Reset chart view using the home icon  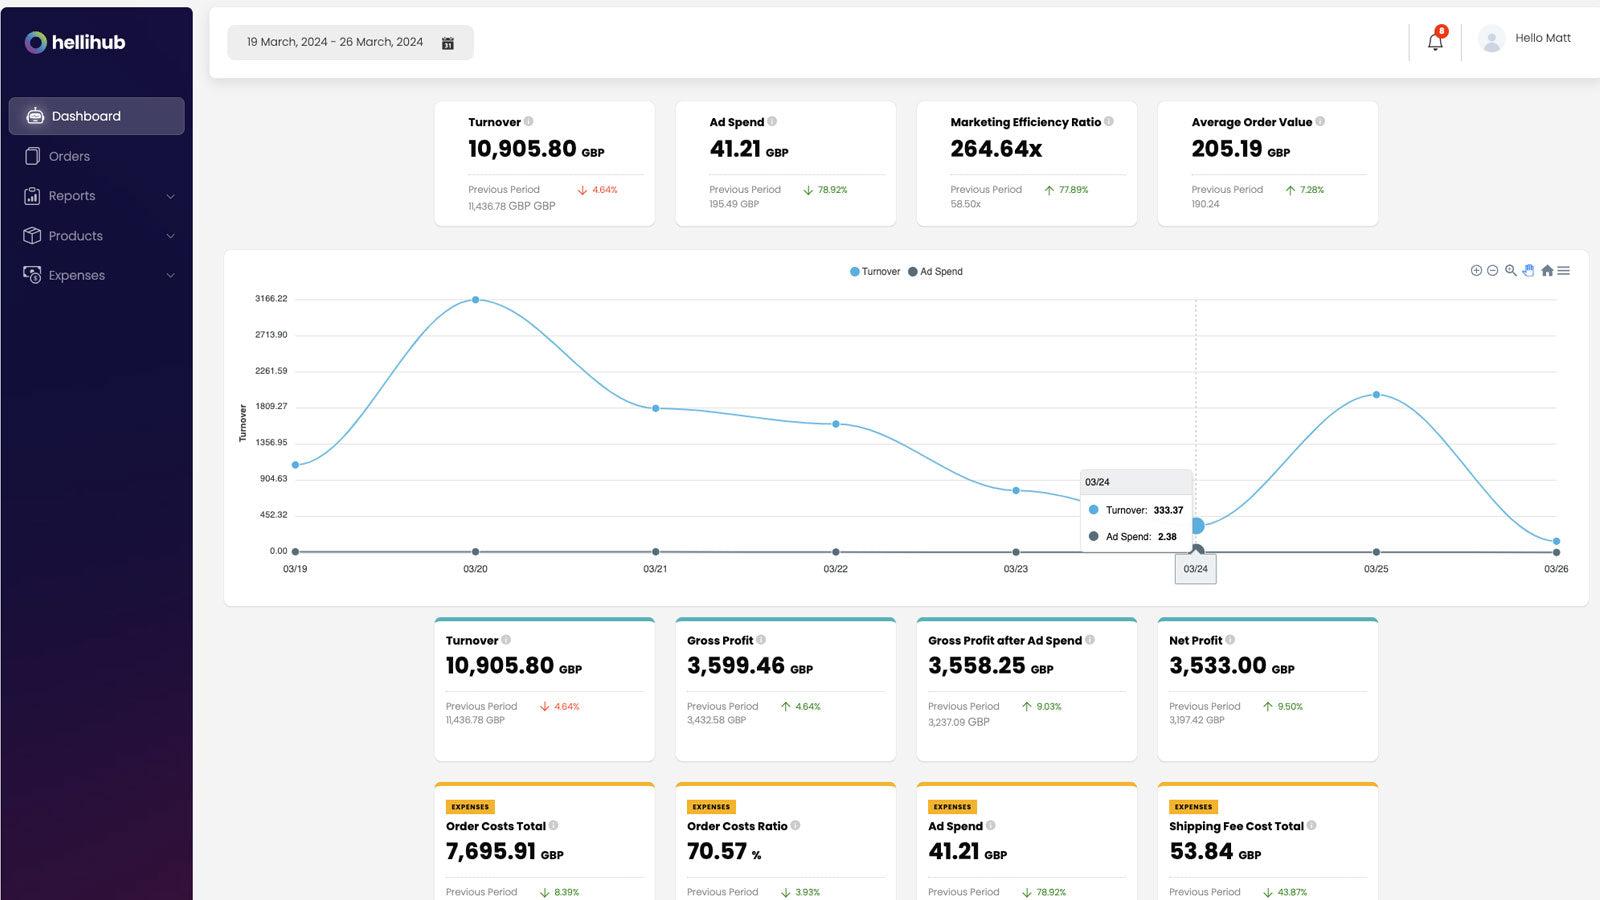tap(1546, 270)
